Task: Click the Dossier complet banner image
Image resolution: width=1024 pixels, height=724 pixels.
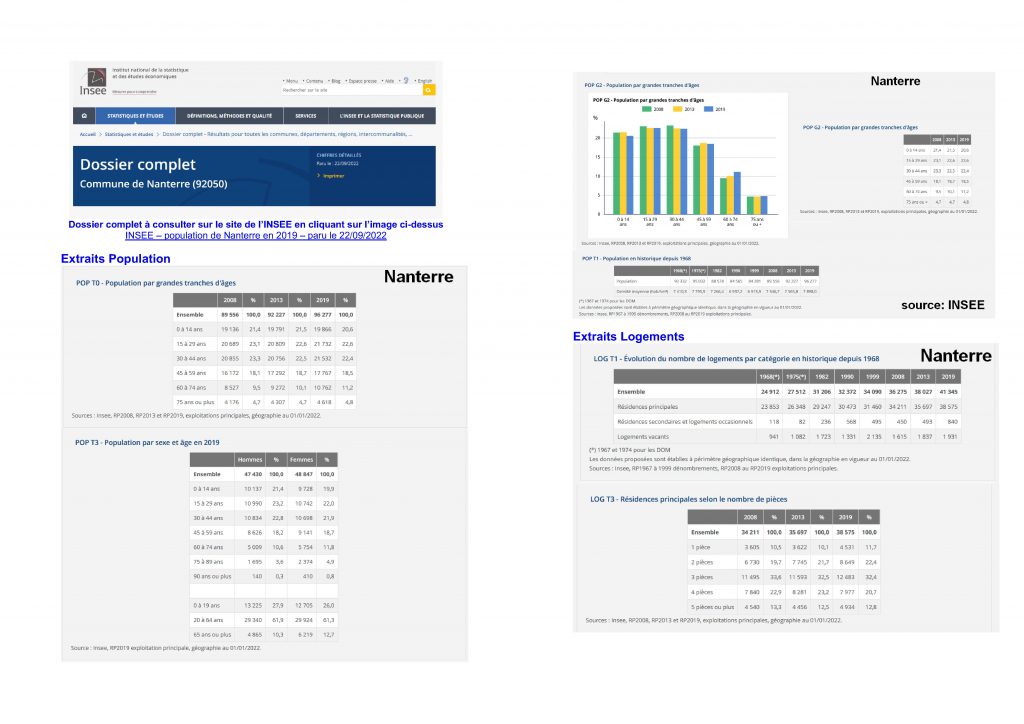Action: pos(254,176)
